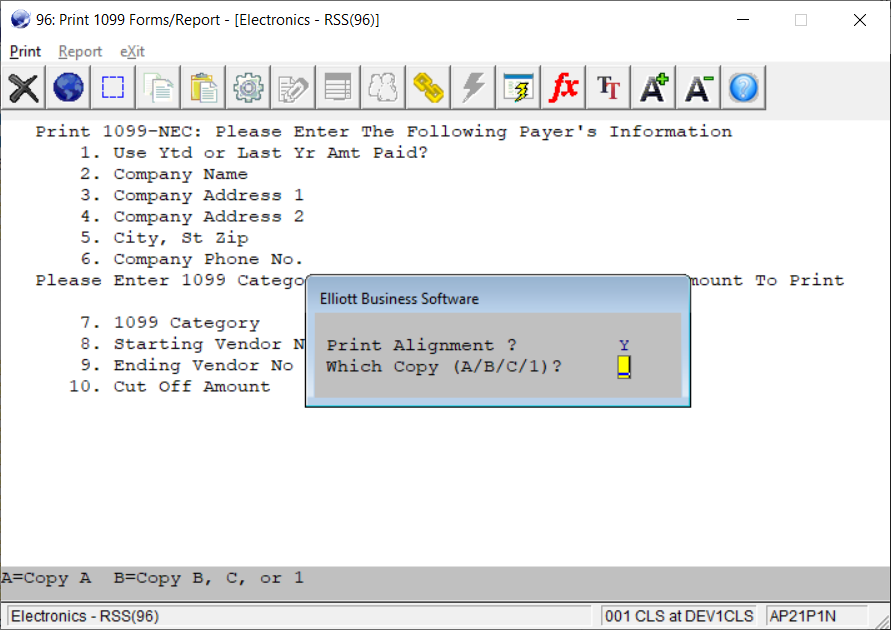Click the notes pencil toolbar icon
Screen dimensions: 891x630
[x=293, y=87]
